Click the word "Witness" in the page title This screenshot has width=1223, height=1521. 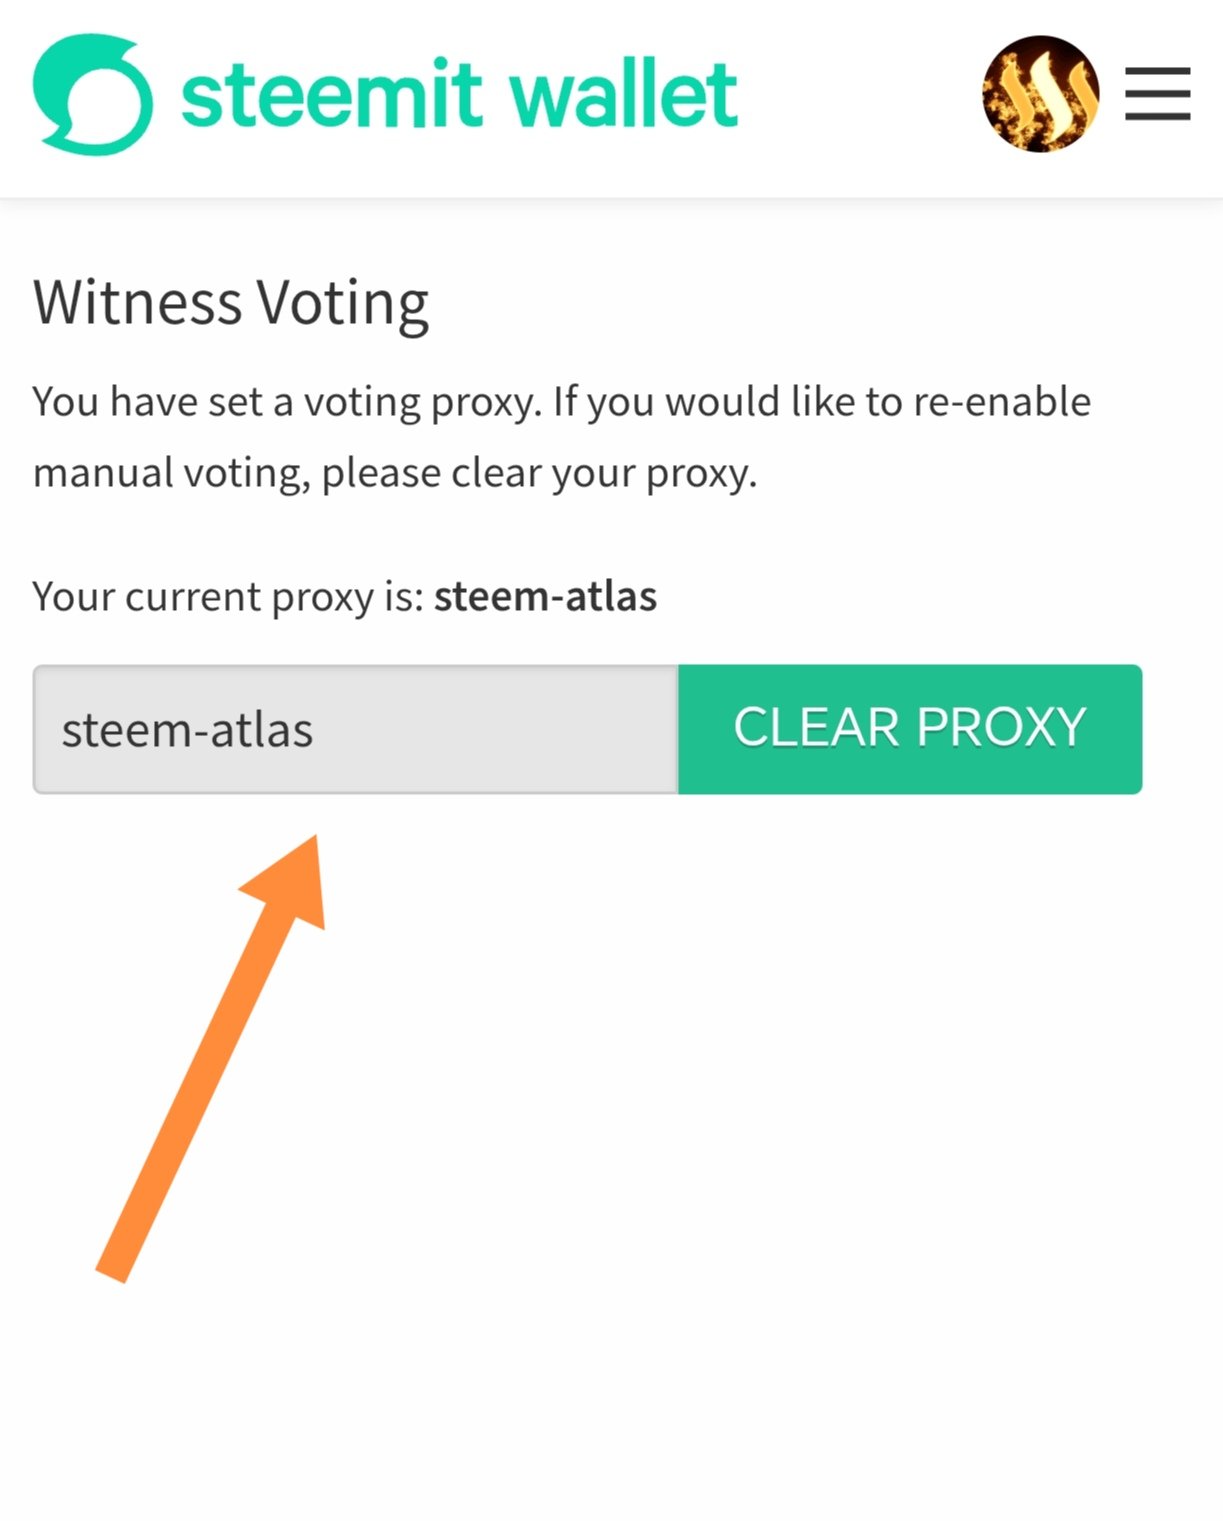(138, 302)
